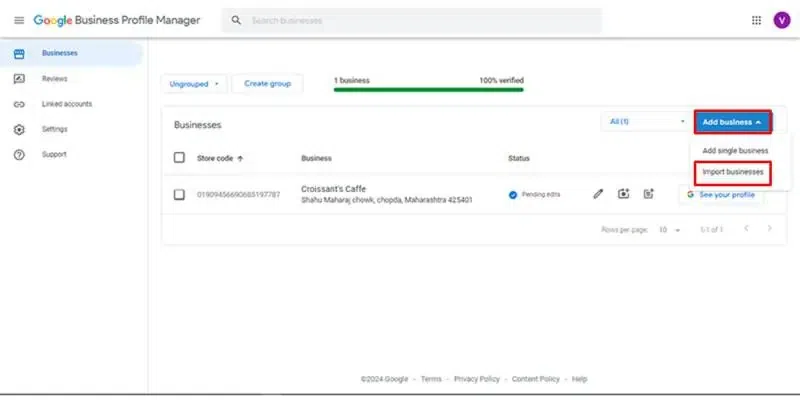Viewport: 800px width, 400px height.
Task: Collapse the Add business dropdown button
Action: click(732, 122)
